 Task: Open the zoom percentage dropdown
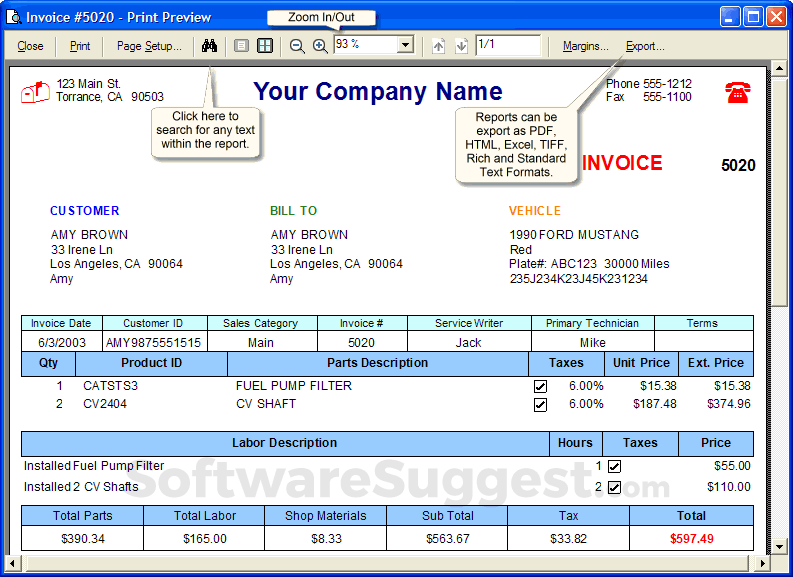(405, 45)
